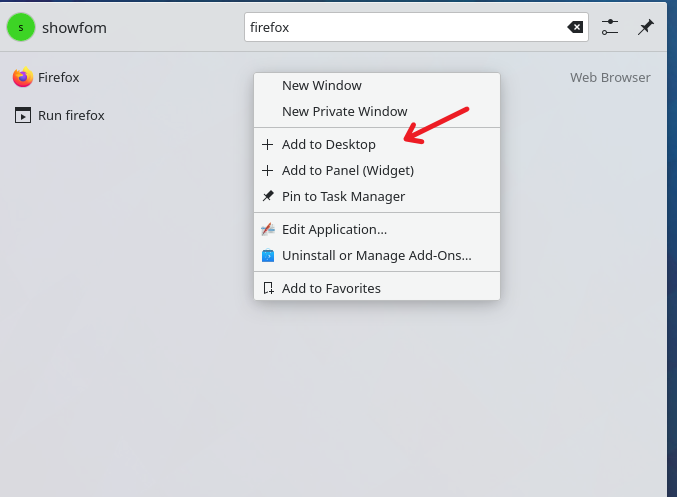677x497 pixels.
Task: Select Add to Panel (Widget) entry
Action: point(377,171)
